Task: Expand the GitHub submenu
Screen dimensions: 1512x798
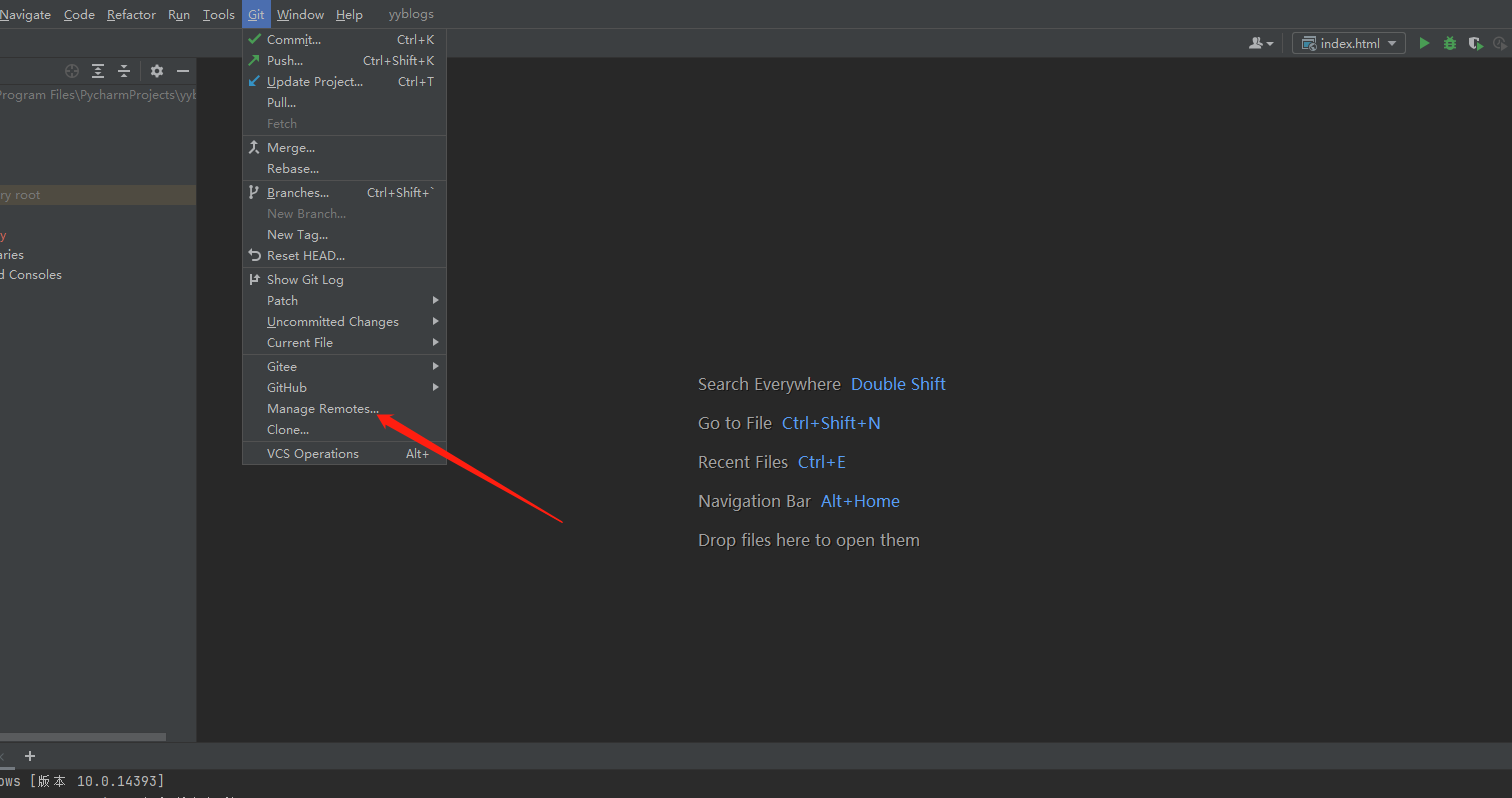Action: point(287,387)
